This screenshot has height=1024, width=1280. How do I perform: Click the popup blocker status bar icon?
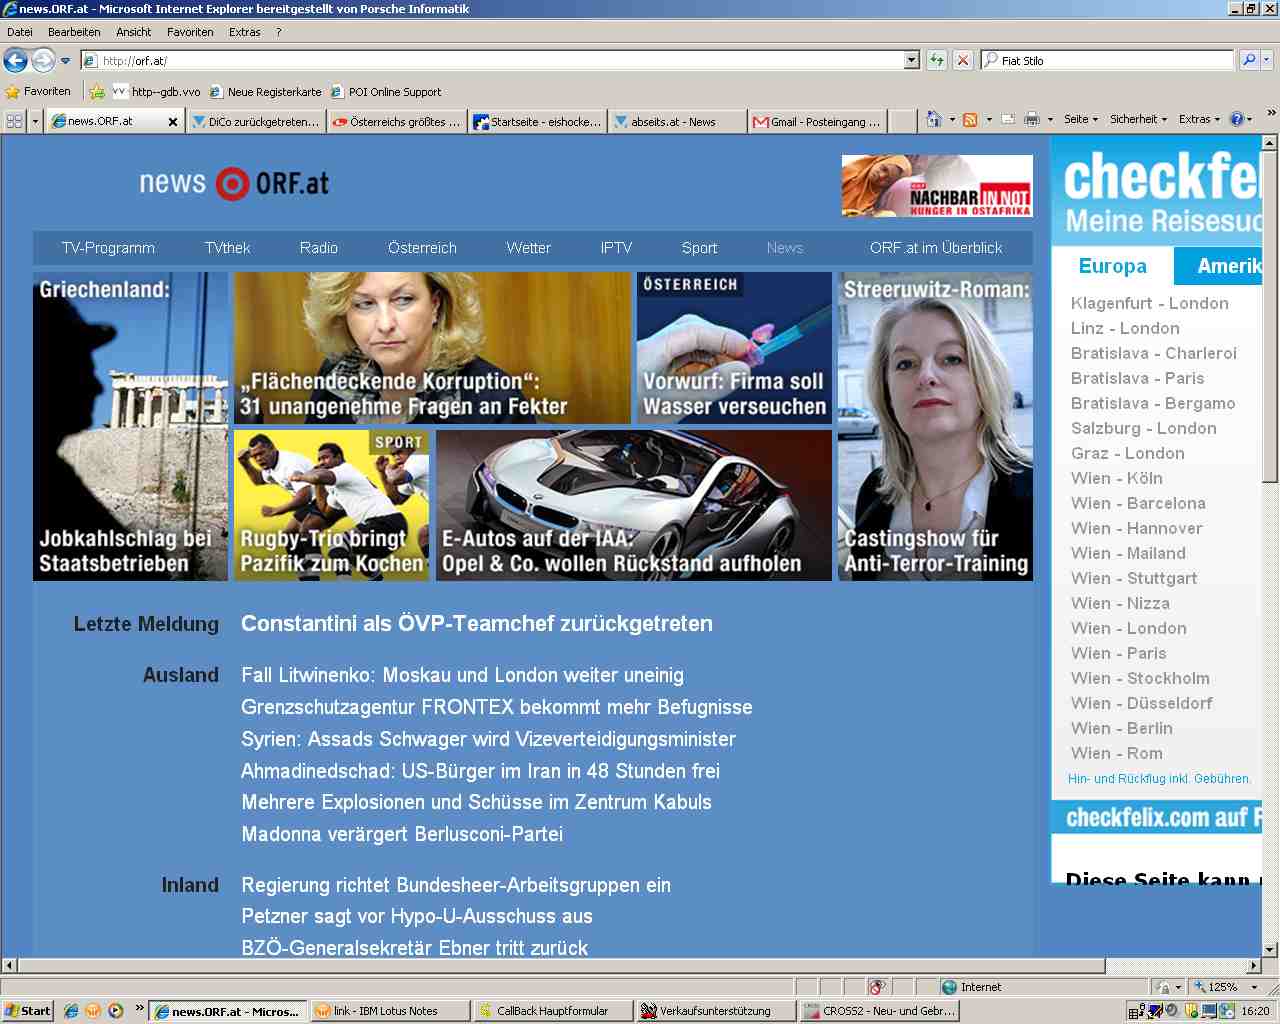tap(877, 987)
